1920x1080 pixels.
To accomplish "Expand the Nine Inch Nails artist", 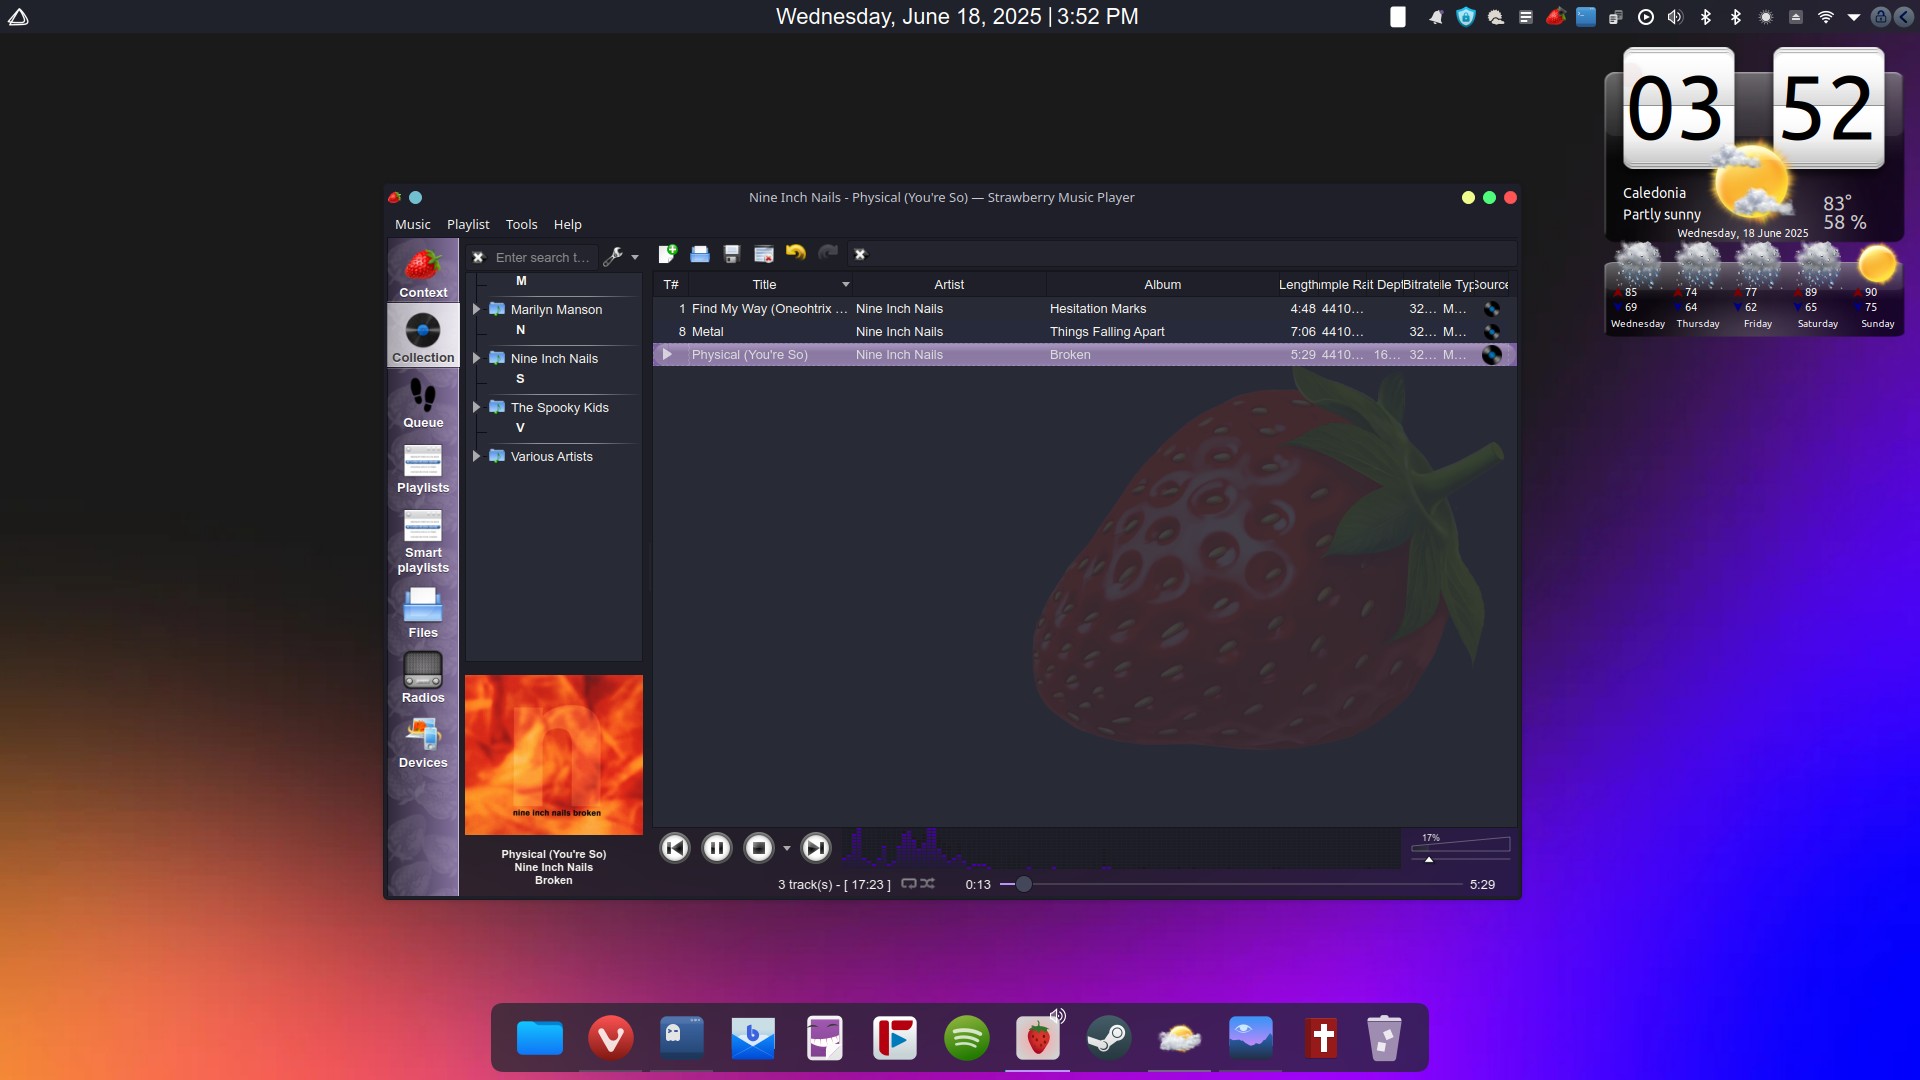I will point(477,358).
